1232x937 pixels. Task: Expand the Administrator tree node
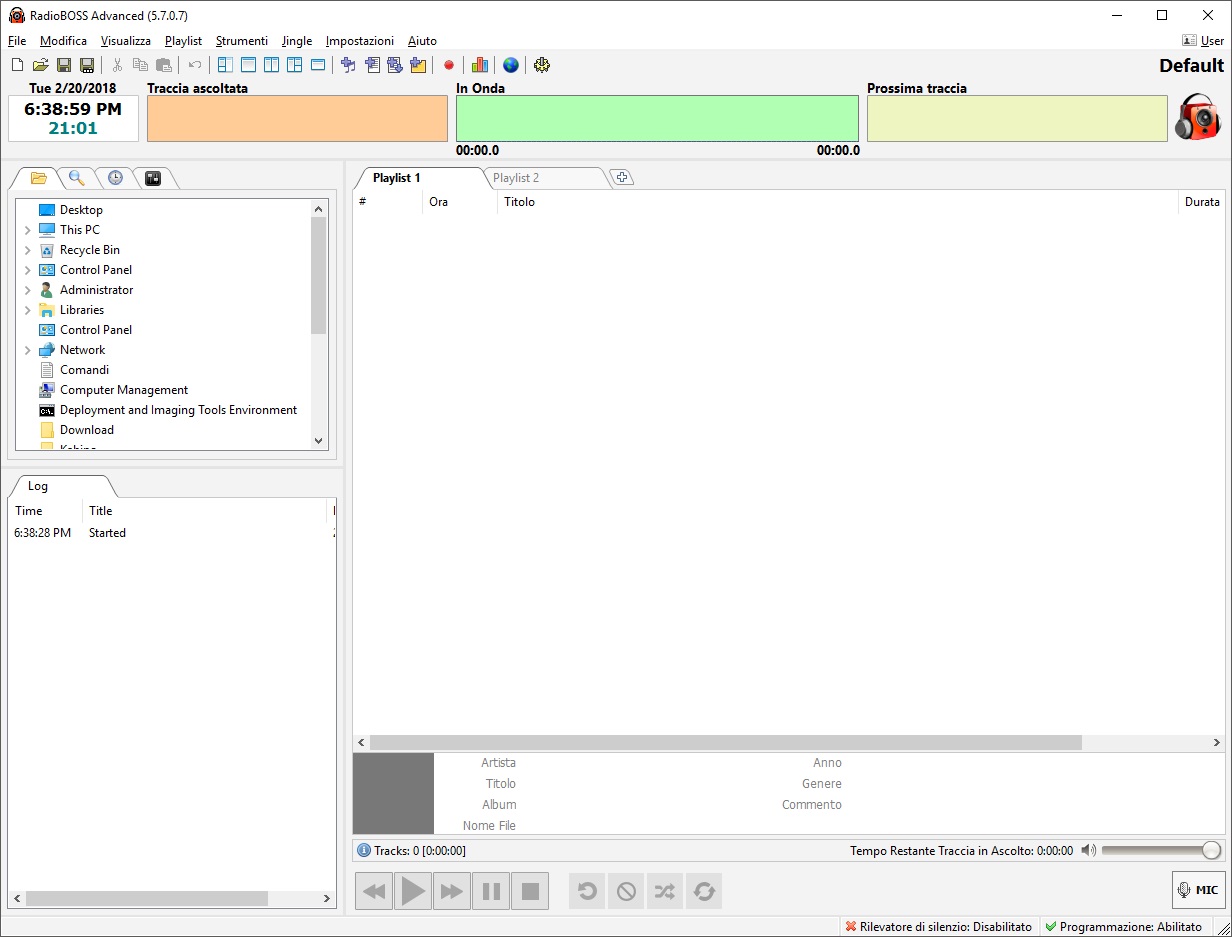(27, 290)
